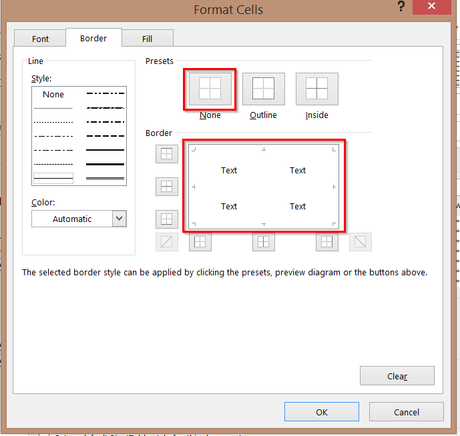Switch to the Border tab
Screen dimensions: 460x436
[93, 38]
